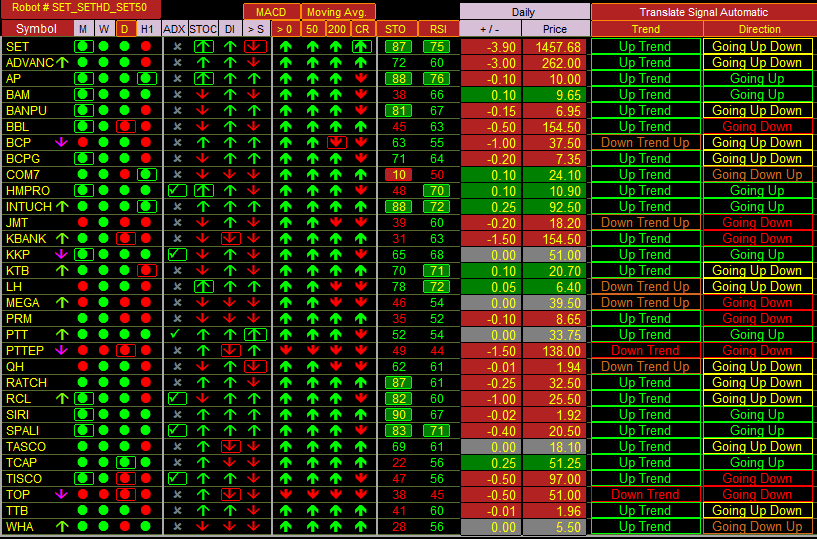Viewport: 817px width, 539px height.
Task: Click PTTEP's Down Trend cell
Action: pyautogui.click(x=646, y=350)
